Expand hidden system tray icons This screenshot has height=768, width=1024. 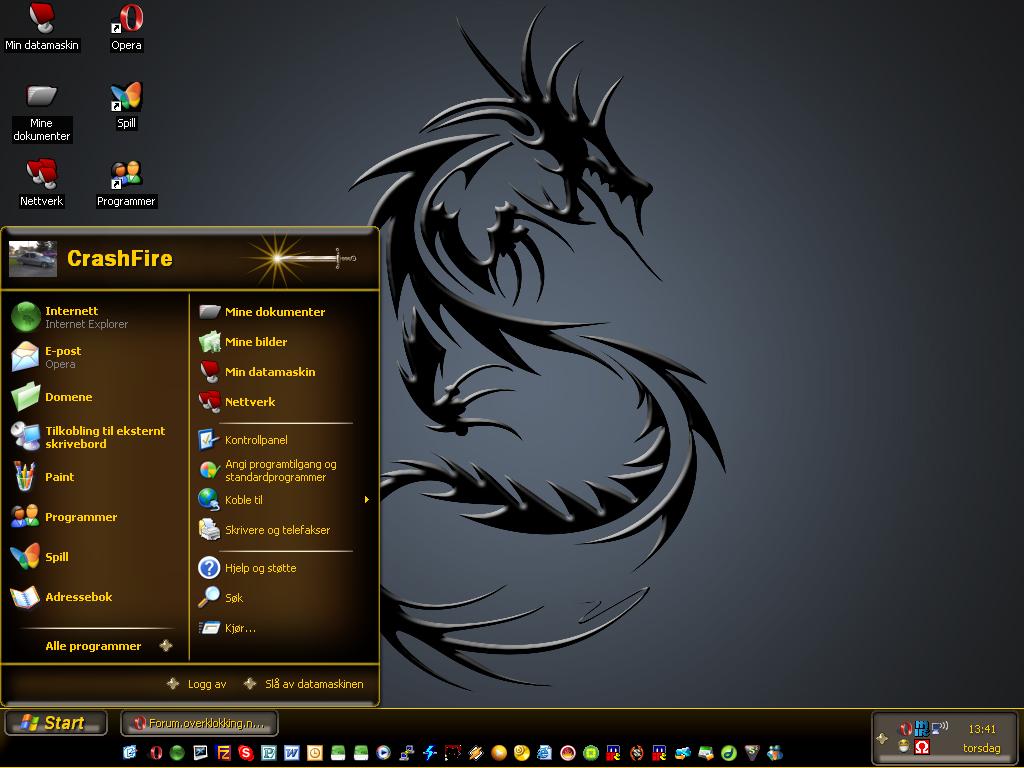coord(882,738)
